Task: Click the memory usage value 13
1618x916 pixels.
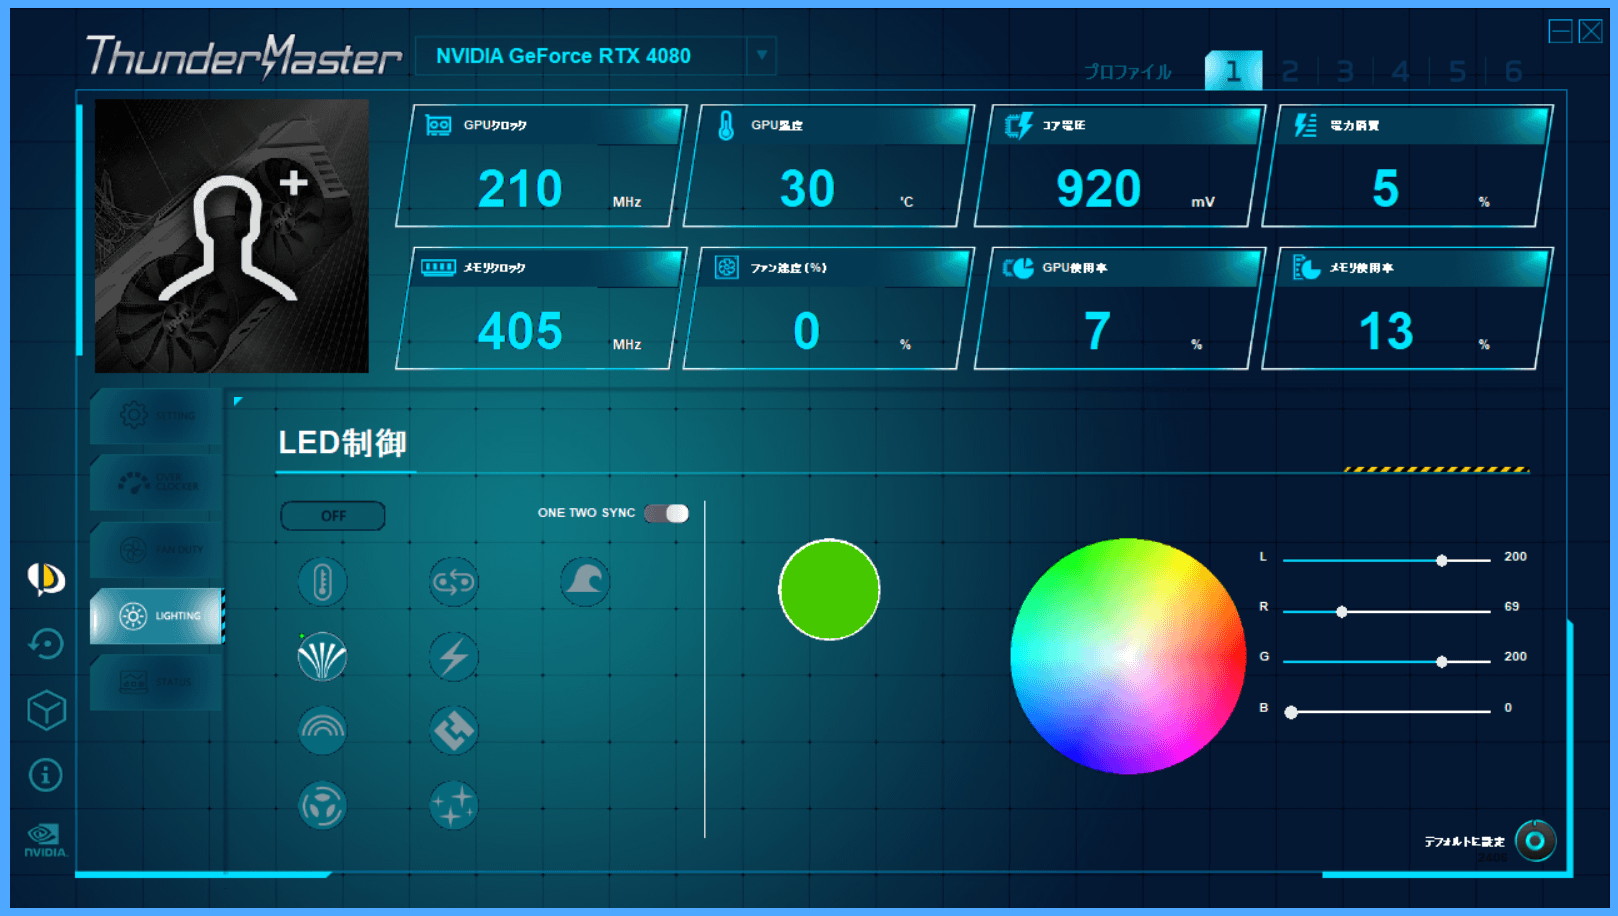Action: point(1386,331)
